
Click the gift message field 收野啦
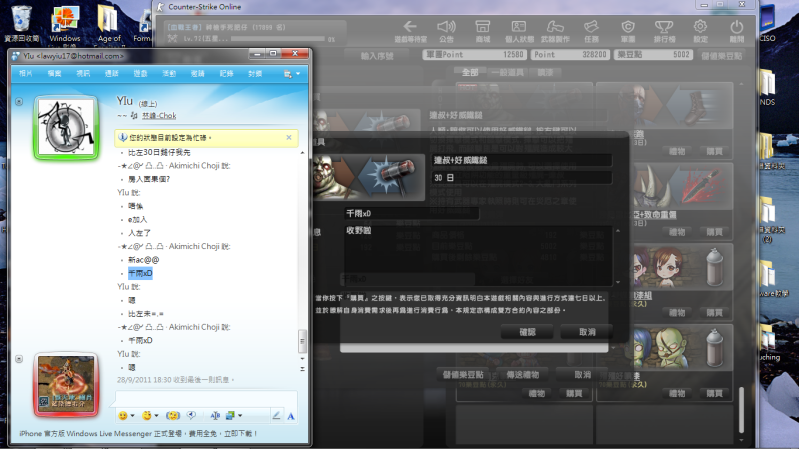tap(477, 255)
